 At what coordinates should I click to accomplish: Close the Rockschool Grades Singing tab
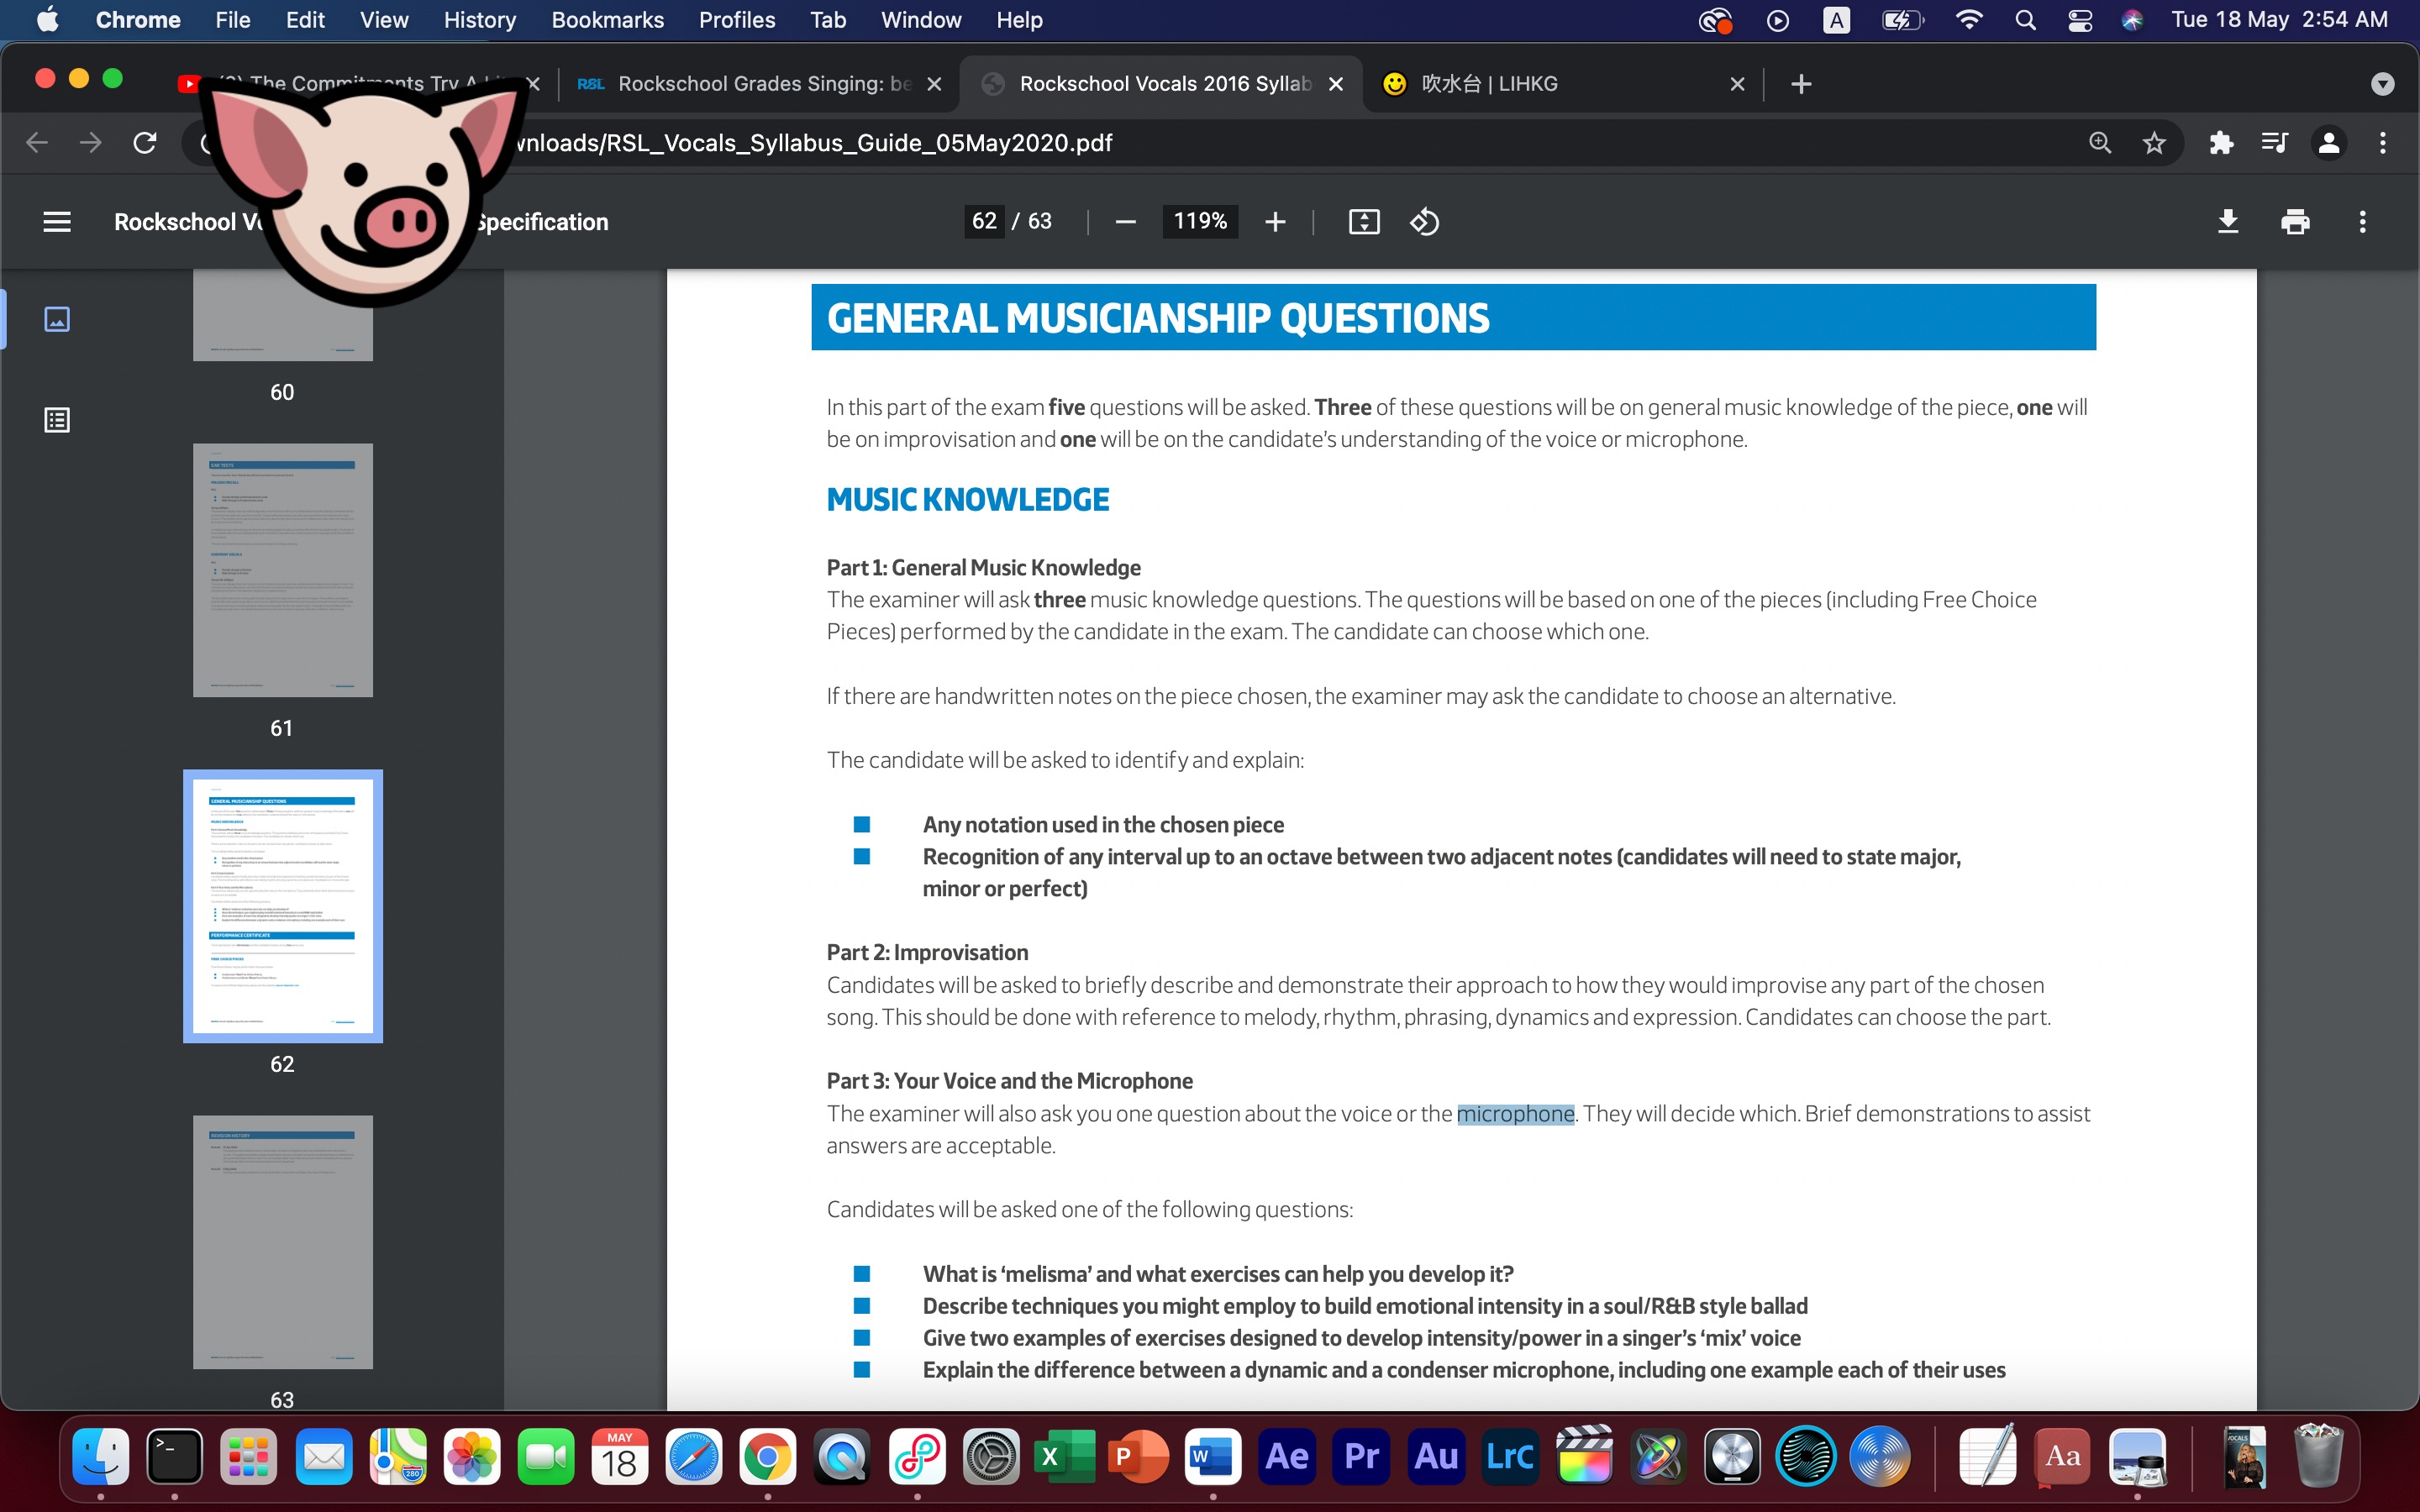click(935, 84)
